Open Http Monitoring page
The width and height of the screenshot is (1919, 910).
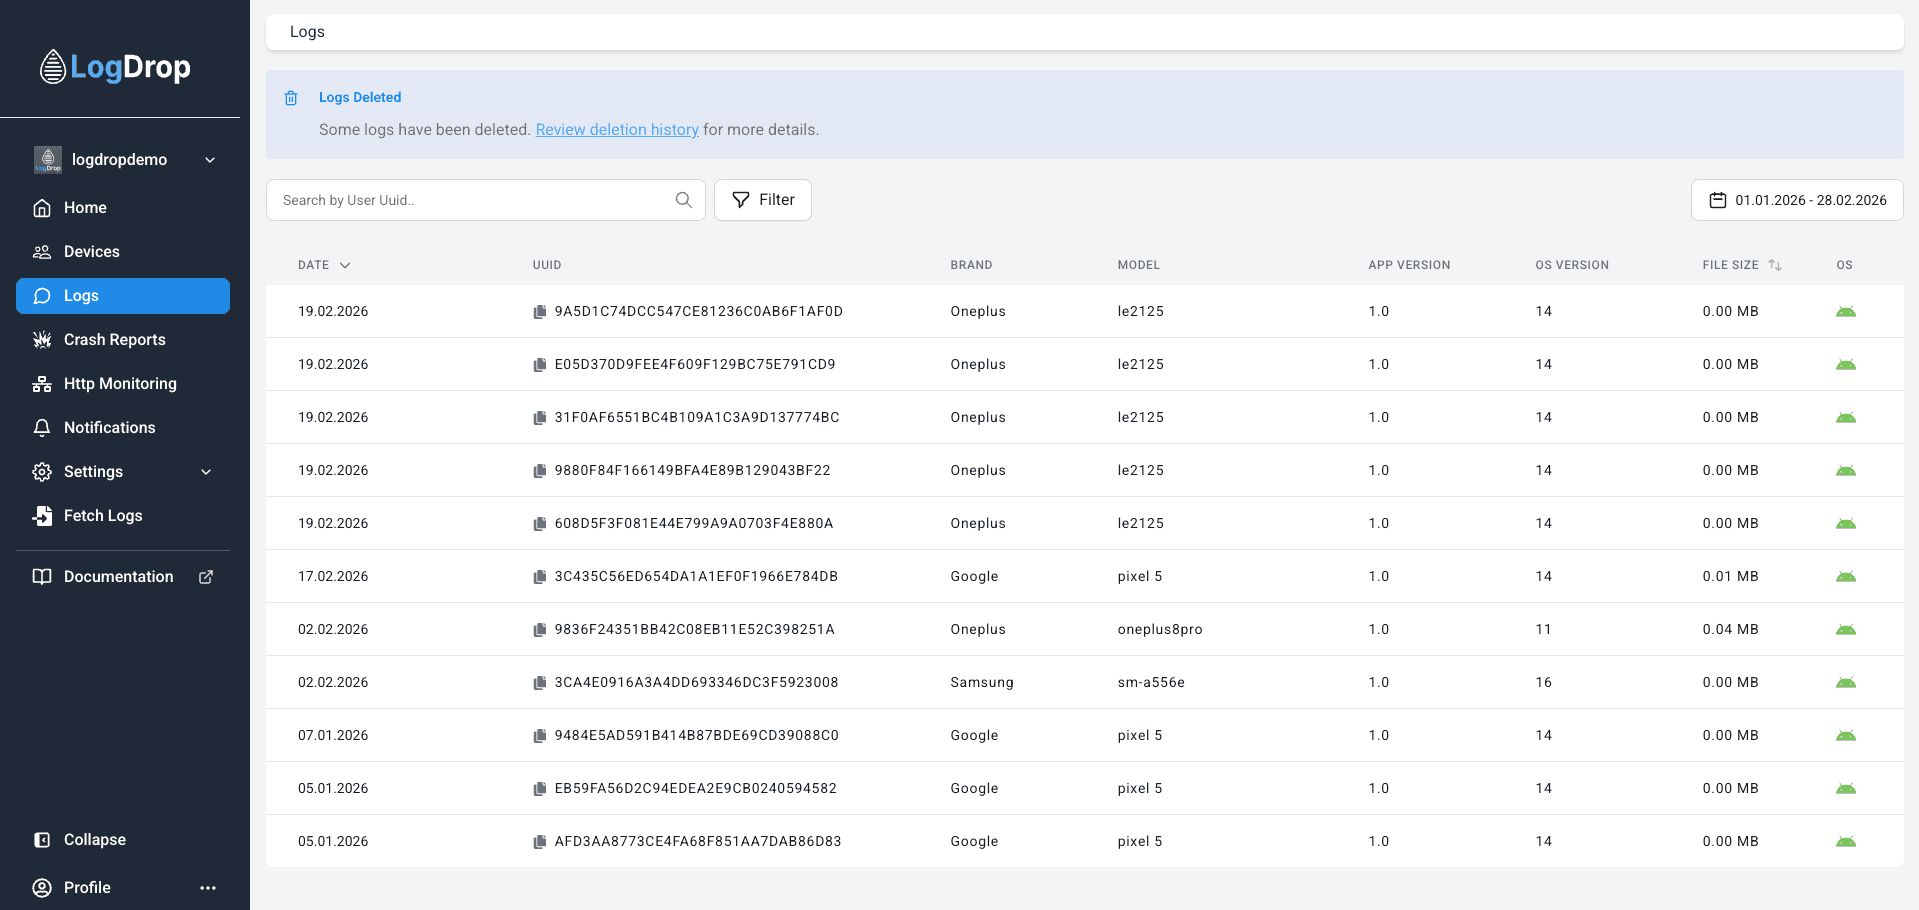pos(123,384)
